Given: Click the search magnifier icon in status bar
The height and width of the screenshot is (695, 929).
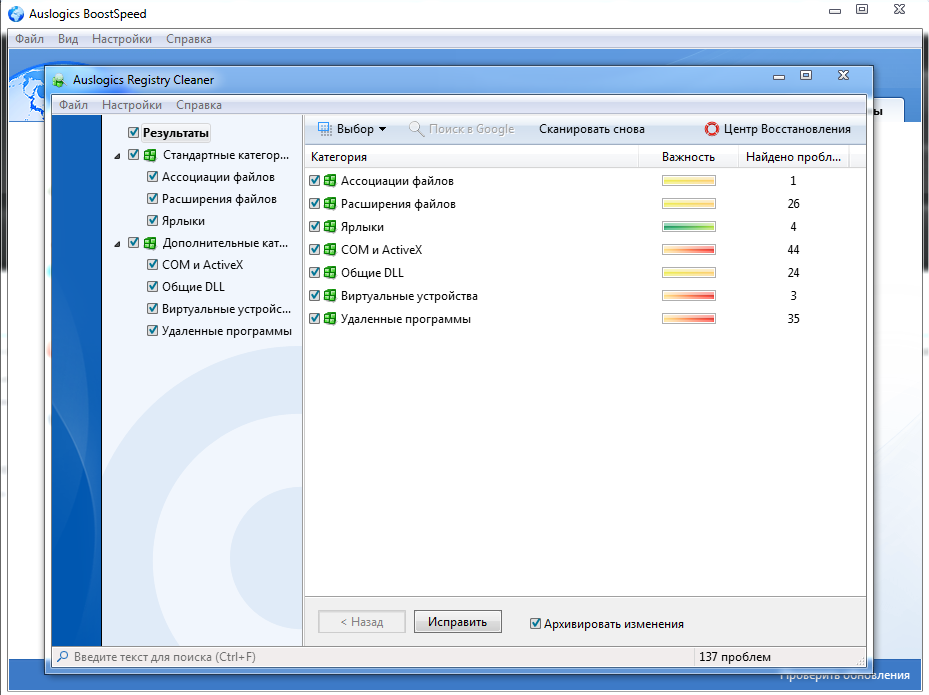Looking at the screenshot, I should (x=62, y=656).
